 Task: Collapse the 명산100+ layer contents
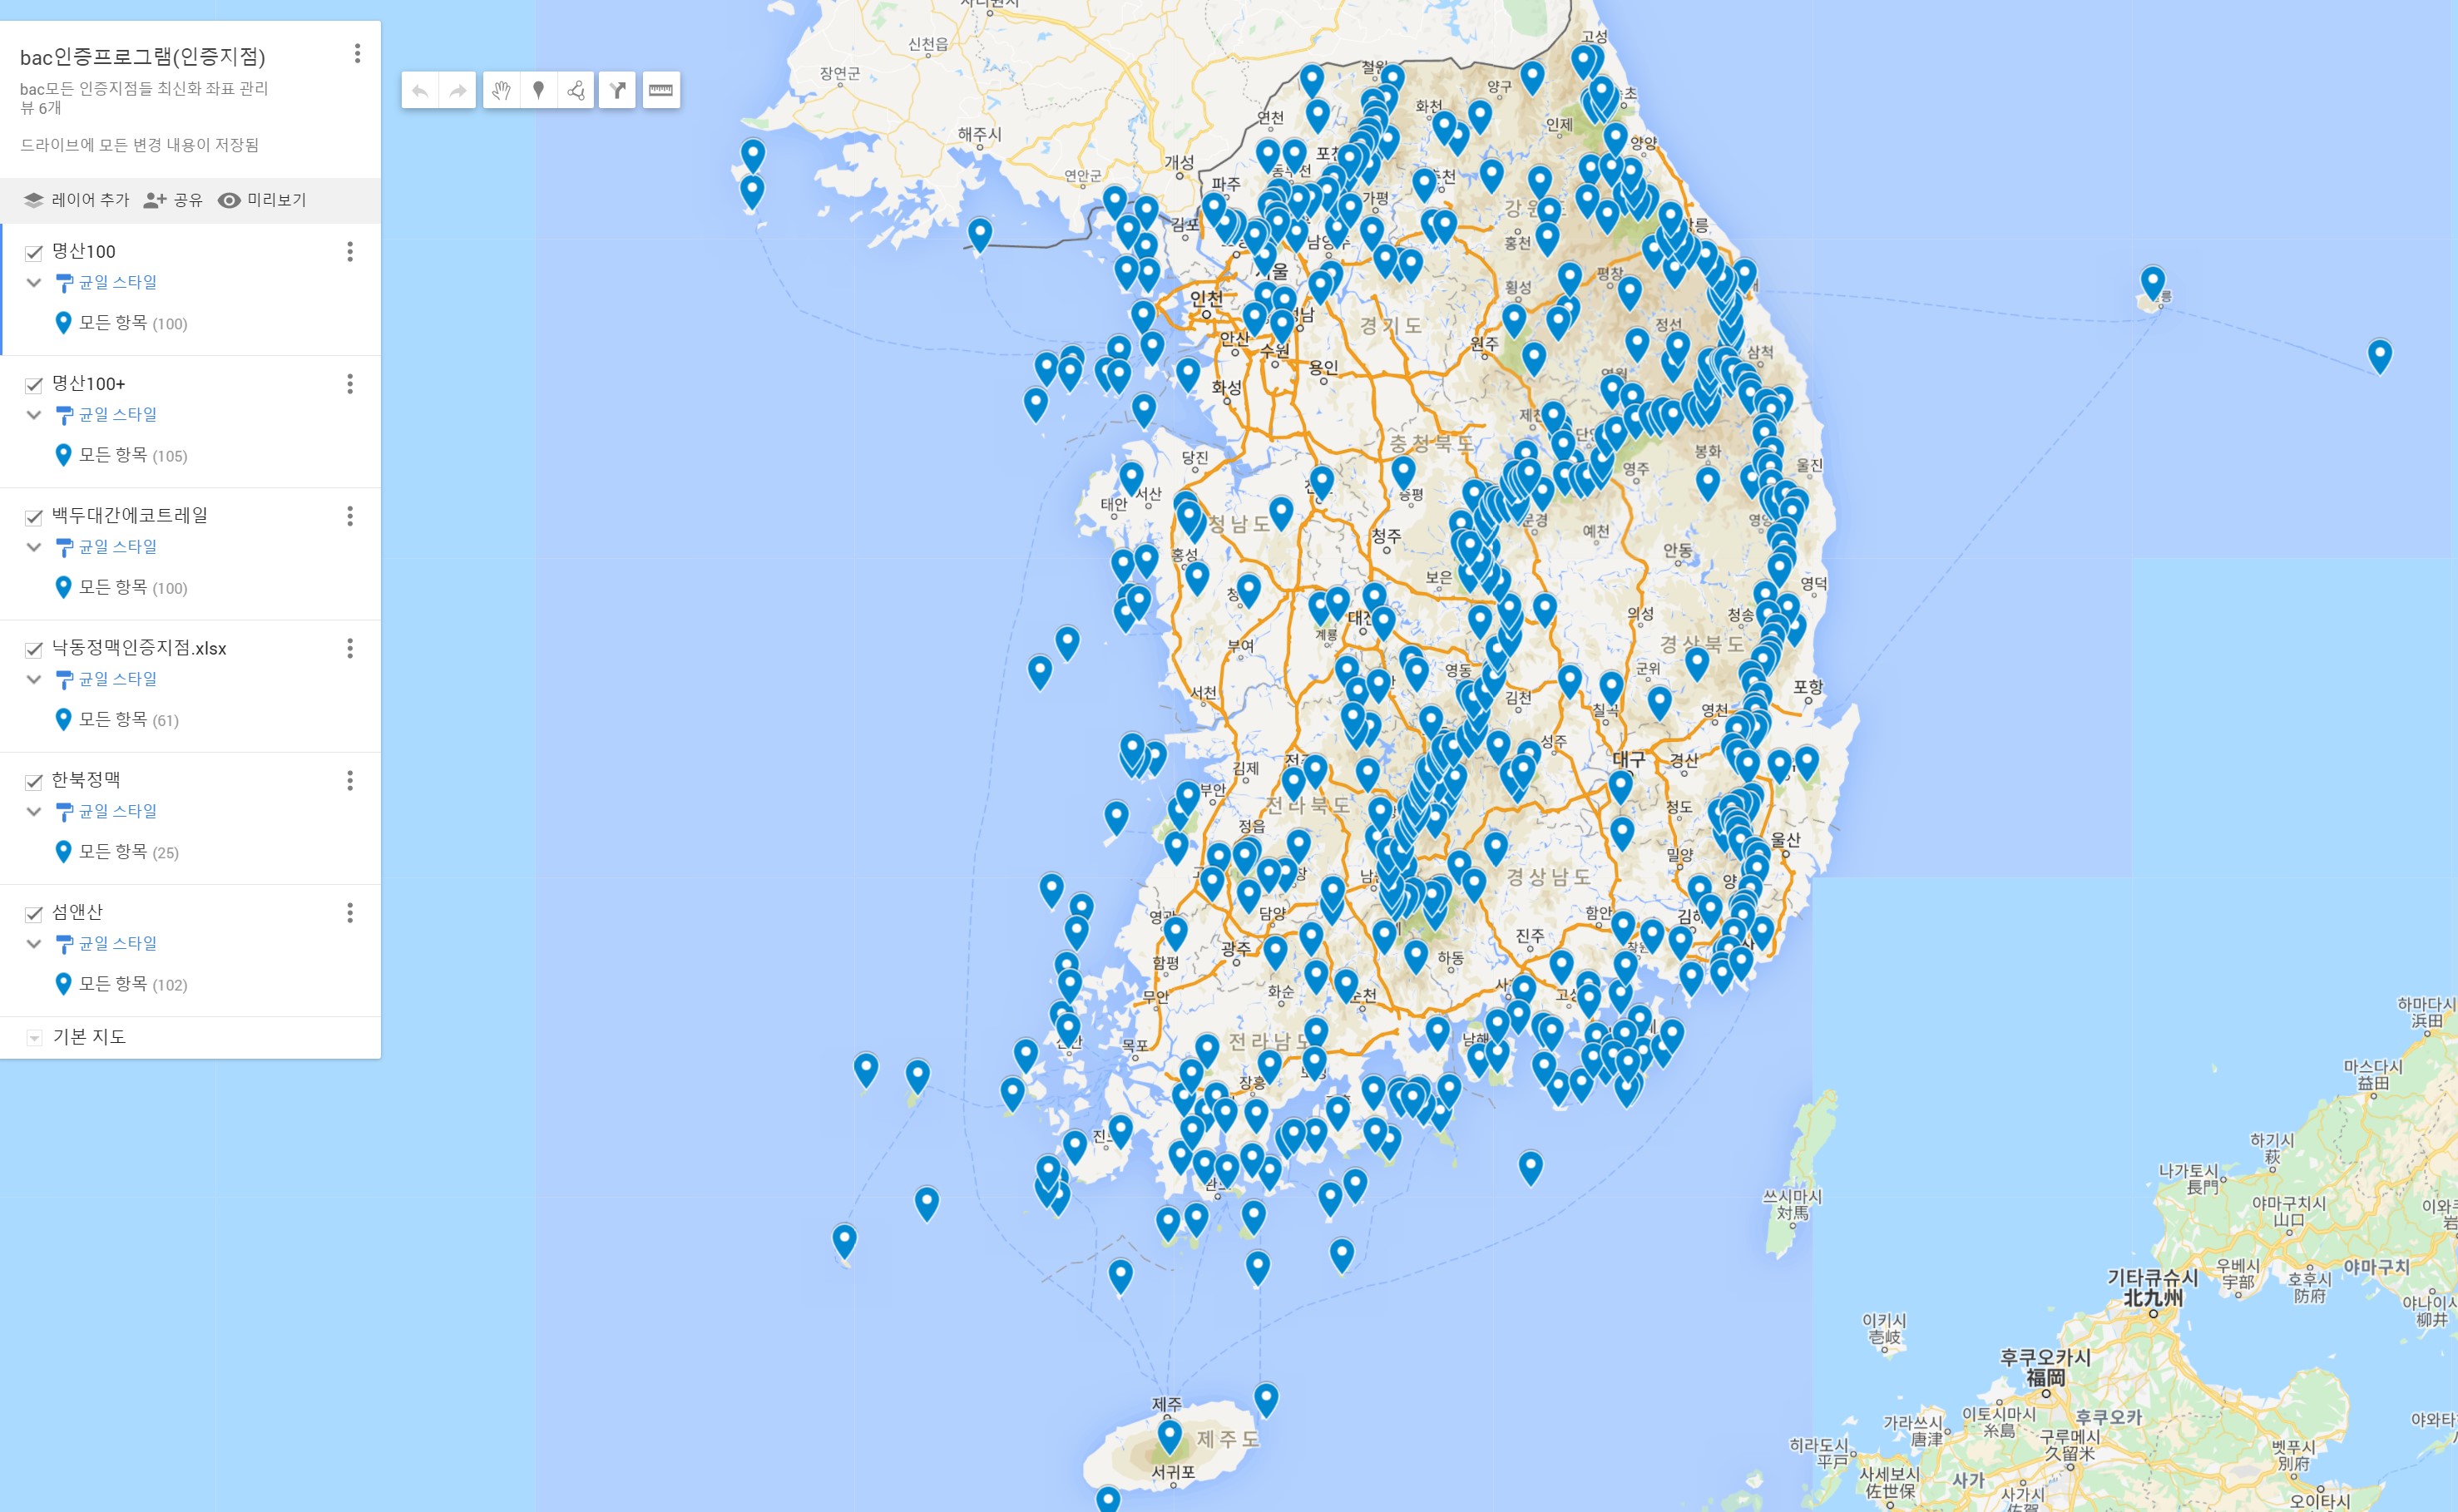(x=34, y=415)
